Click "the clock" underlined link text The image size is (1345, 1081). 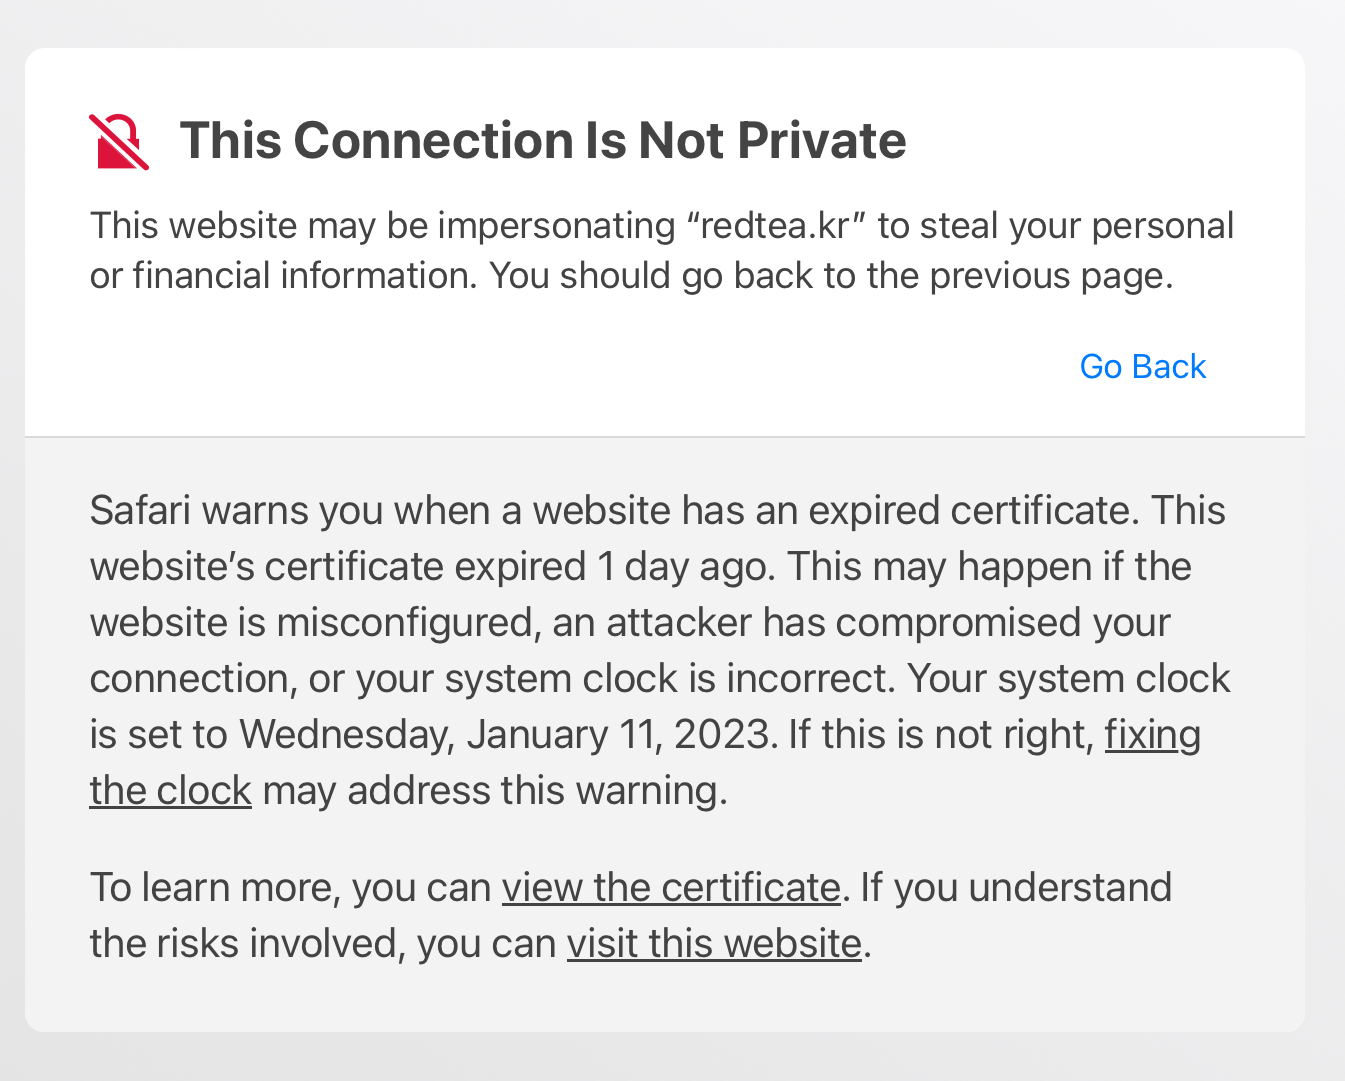(x=170, y=791)
